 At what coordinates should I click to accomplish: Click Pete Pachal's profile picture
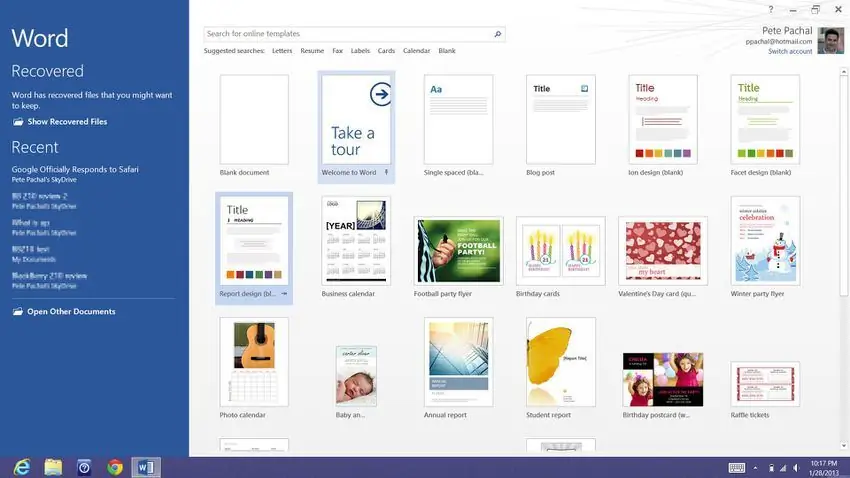tap(830, 41)
